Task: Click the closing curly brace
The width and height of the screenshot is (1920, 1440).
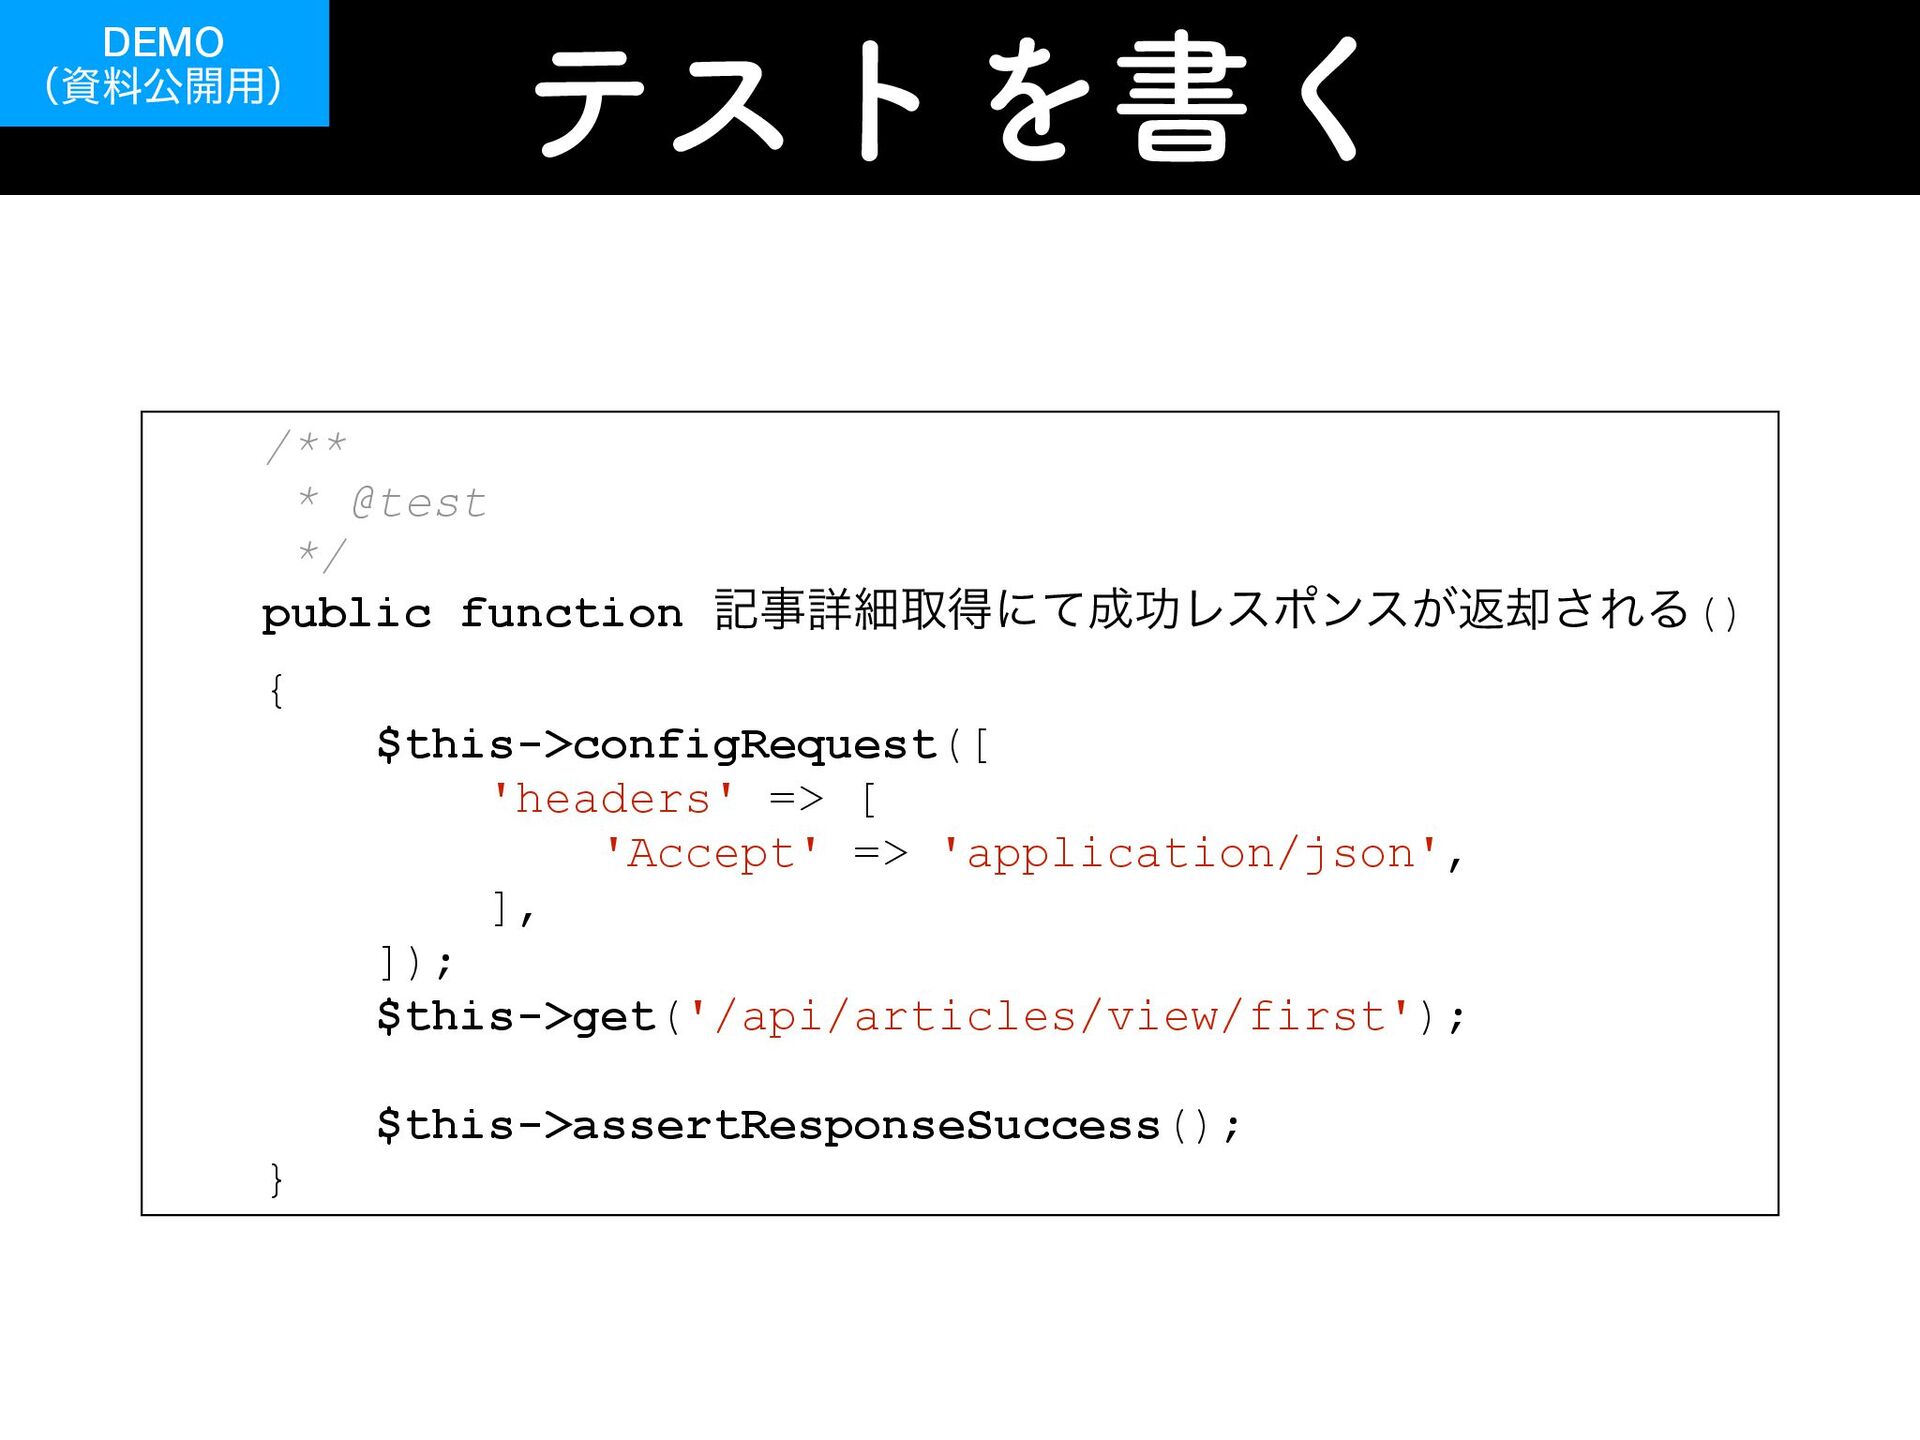Action: coord(277,1180)
